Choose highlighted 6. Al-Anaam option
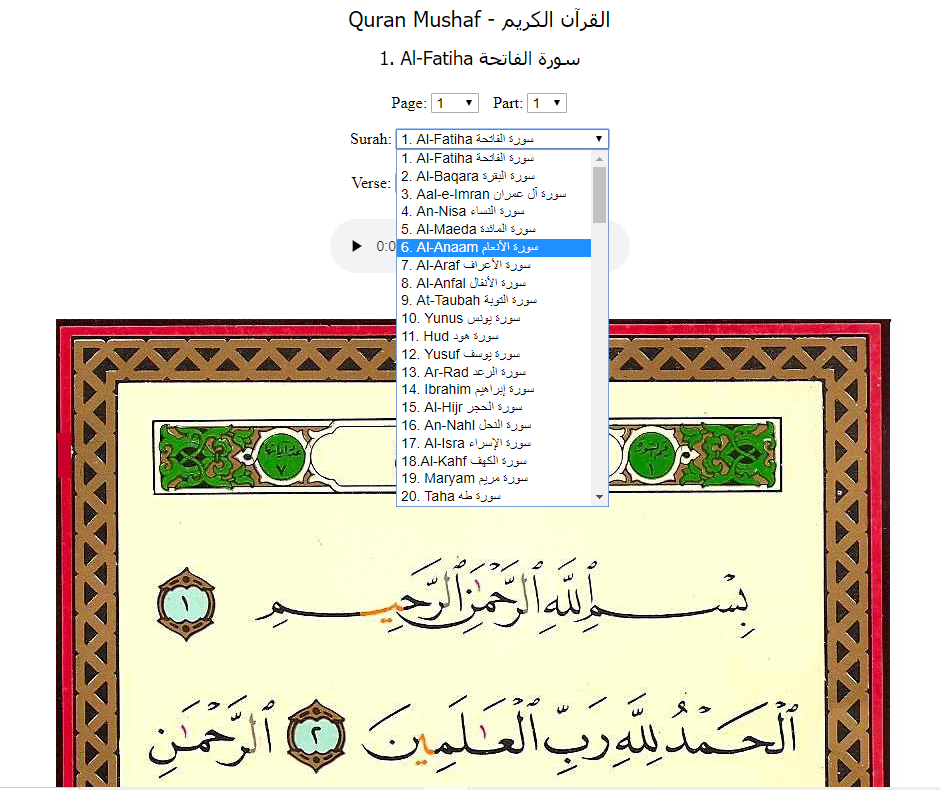The height and width of the screenshot is (790, 940). 494,248
